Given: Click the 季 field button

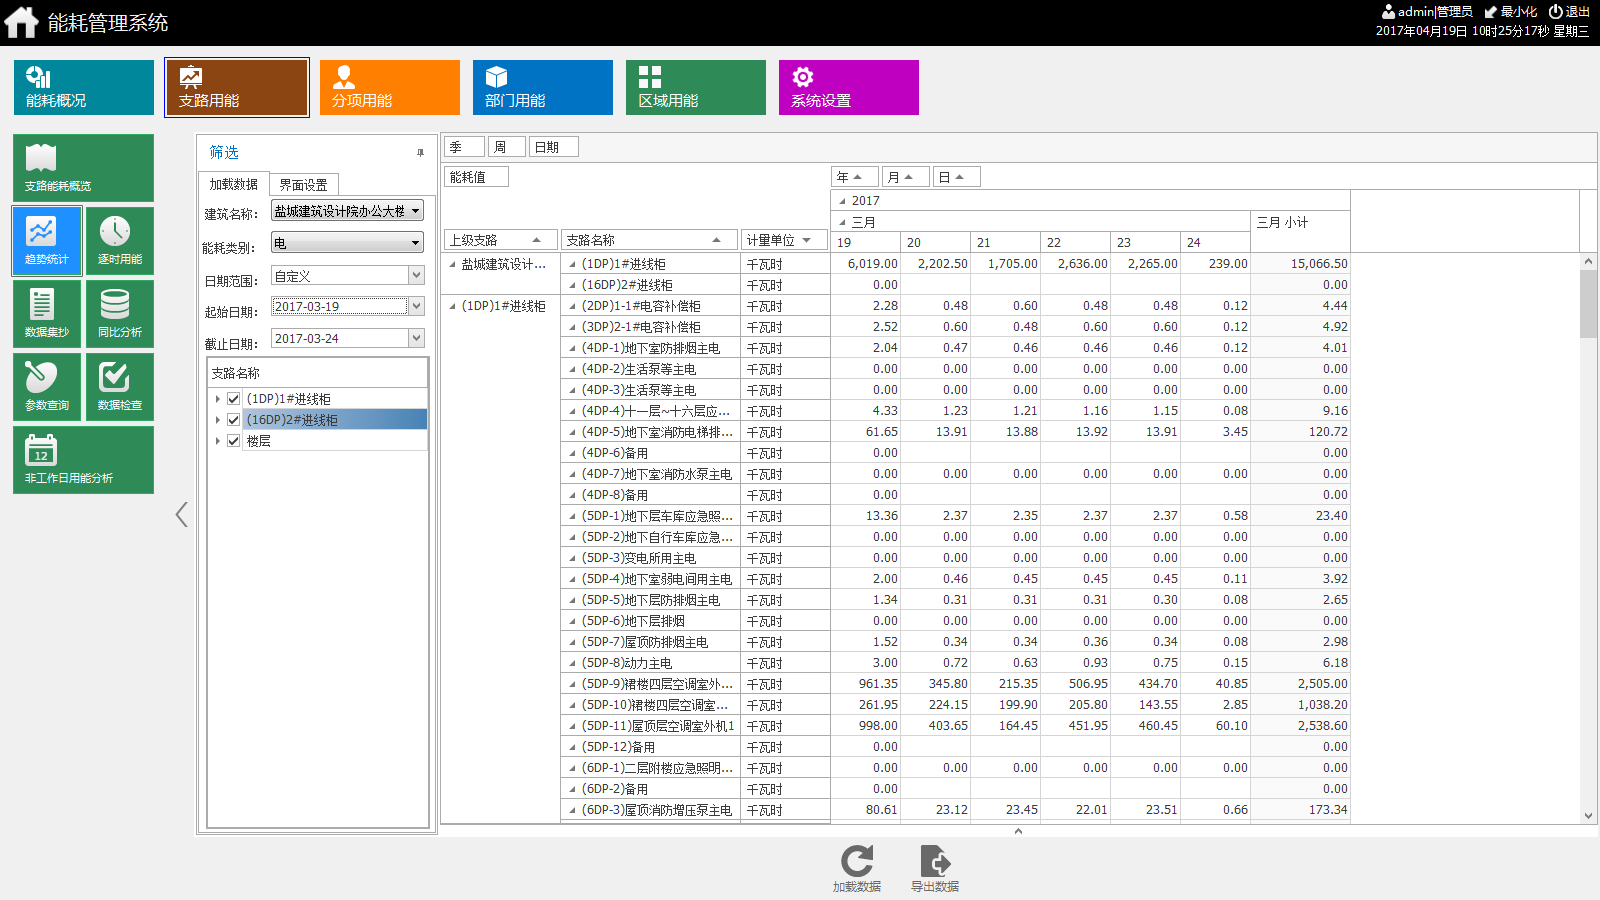Looking at the screenshot, I should point(465,147).
